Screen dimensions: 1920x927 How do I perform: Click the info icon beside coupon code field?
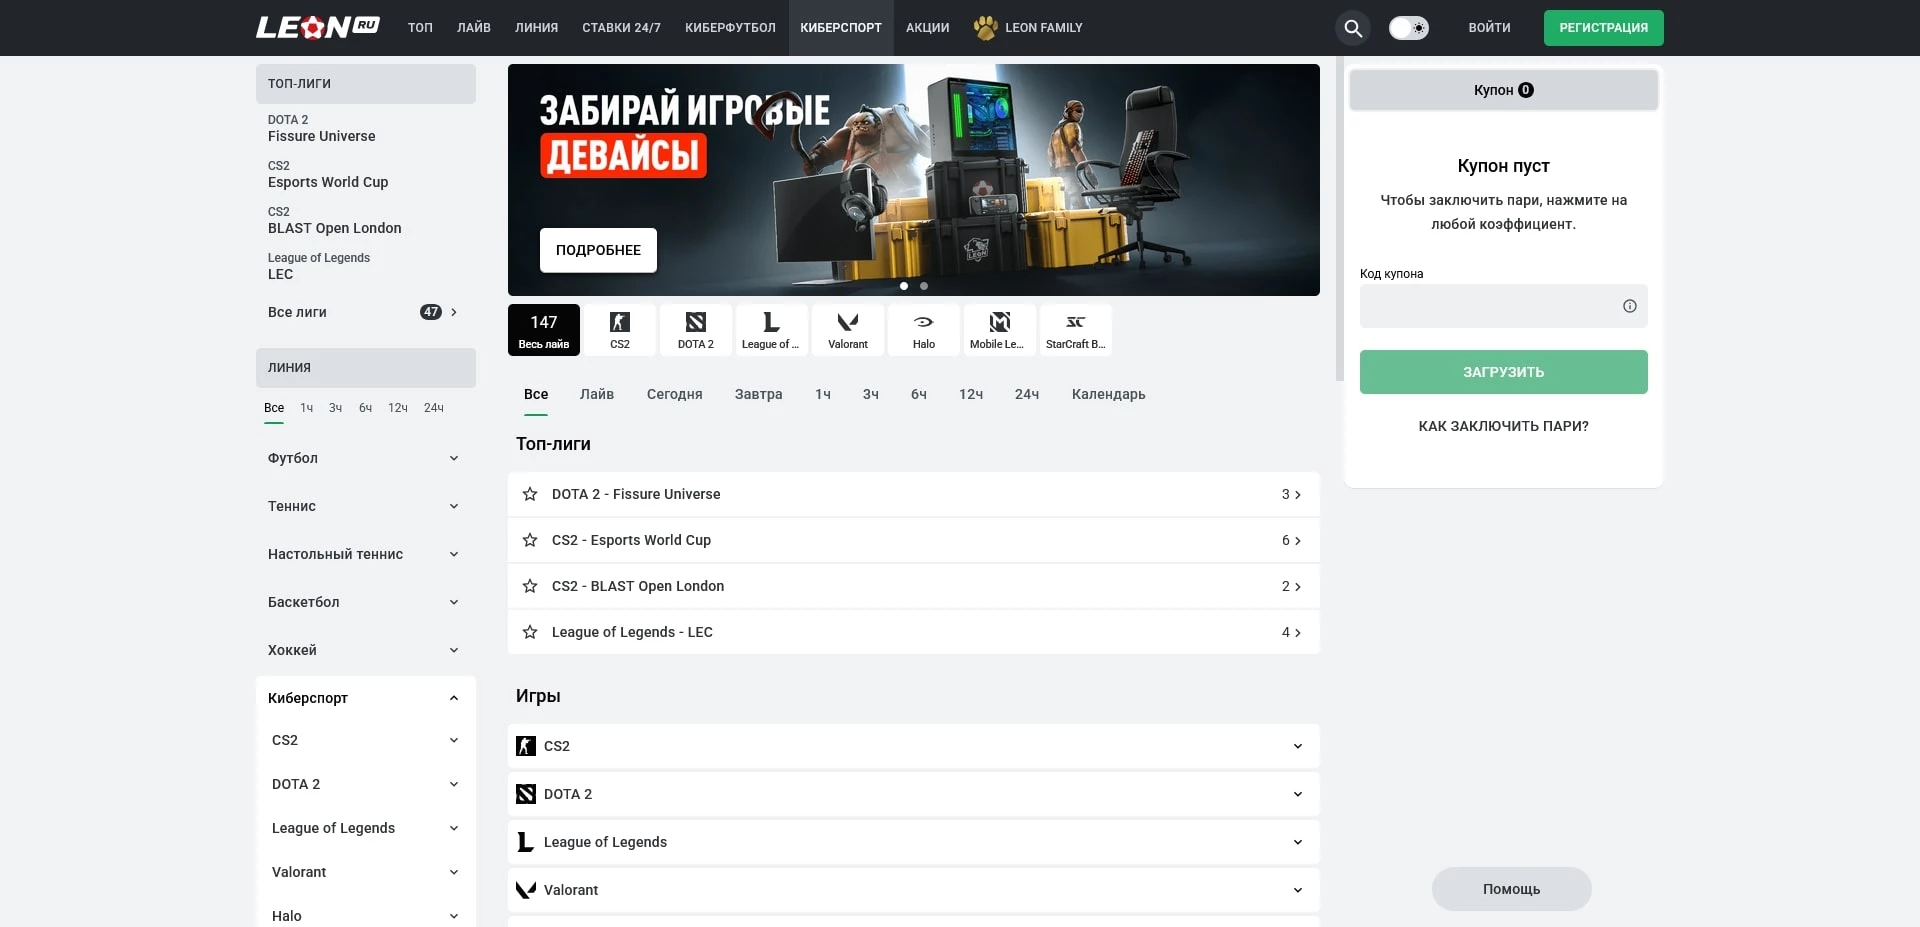pos(1630,306)
